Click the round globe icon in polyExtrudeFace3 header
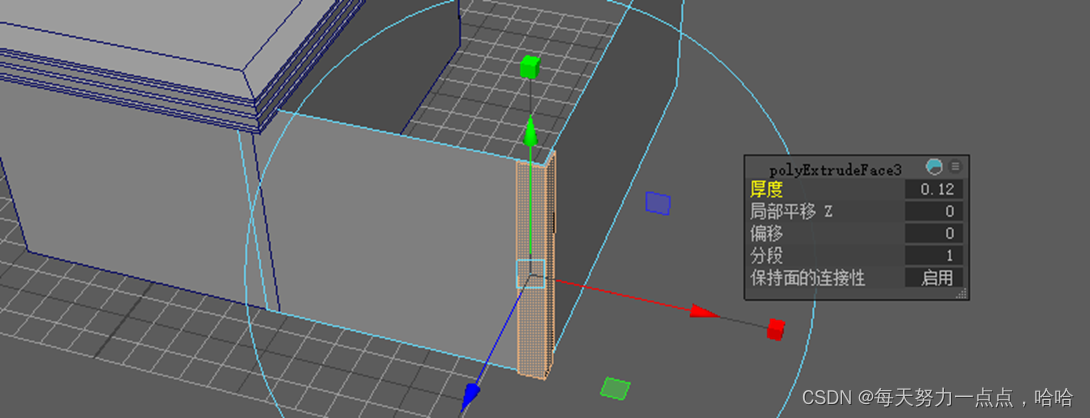This screenshot has height=418, width=1090. (935, 167)
